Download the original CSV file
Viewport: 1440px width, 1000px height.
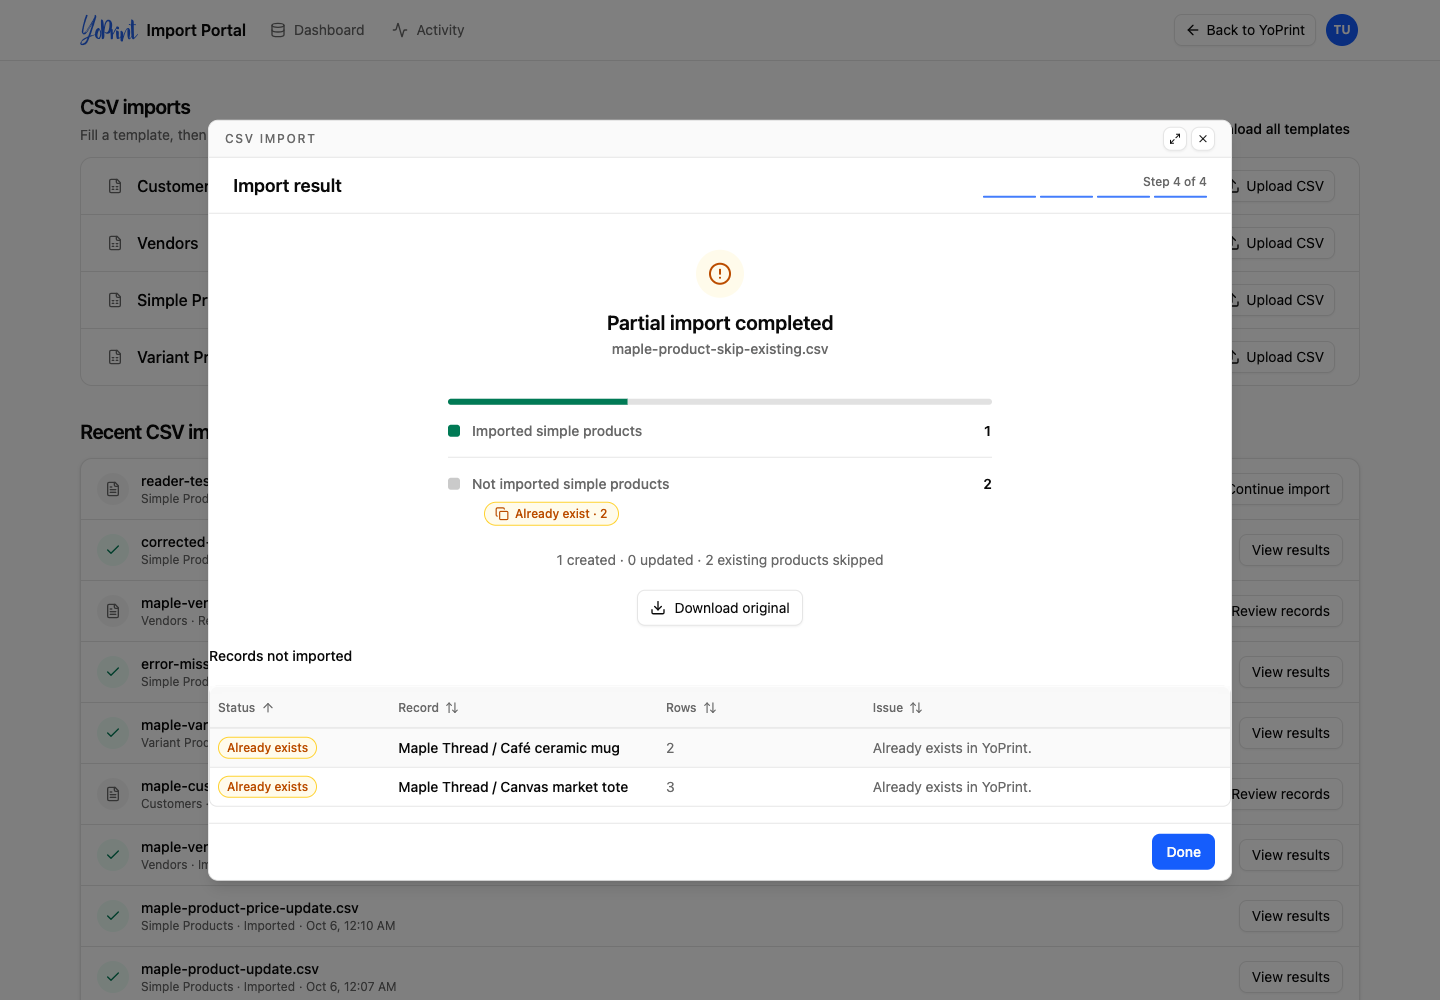(720, 608)
